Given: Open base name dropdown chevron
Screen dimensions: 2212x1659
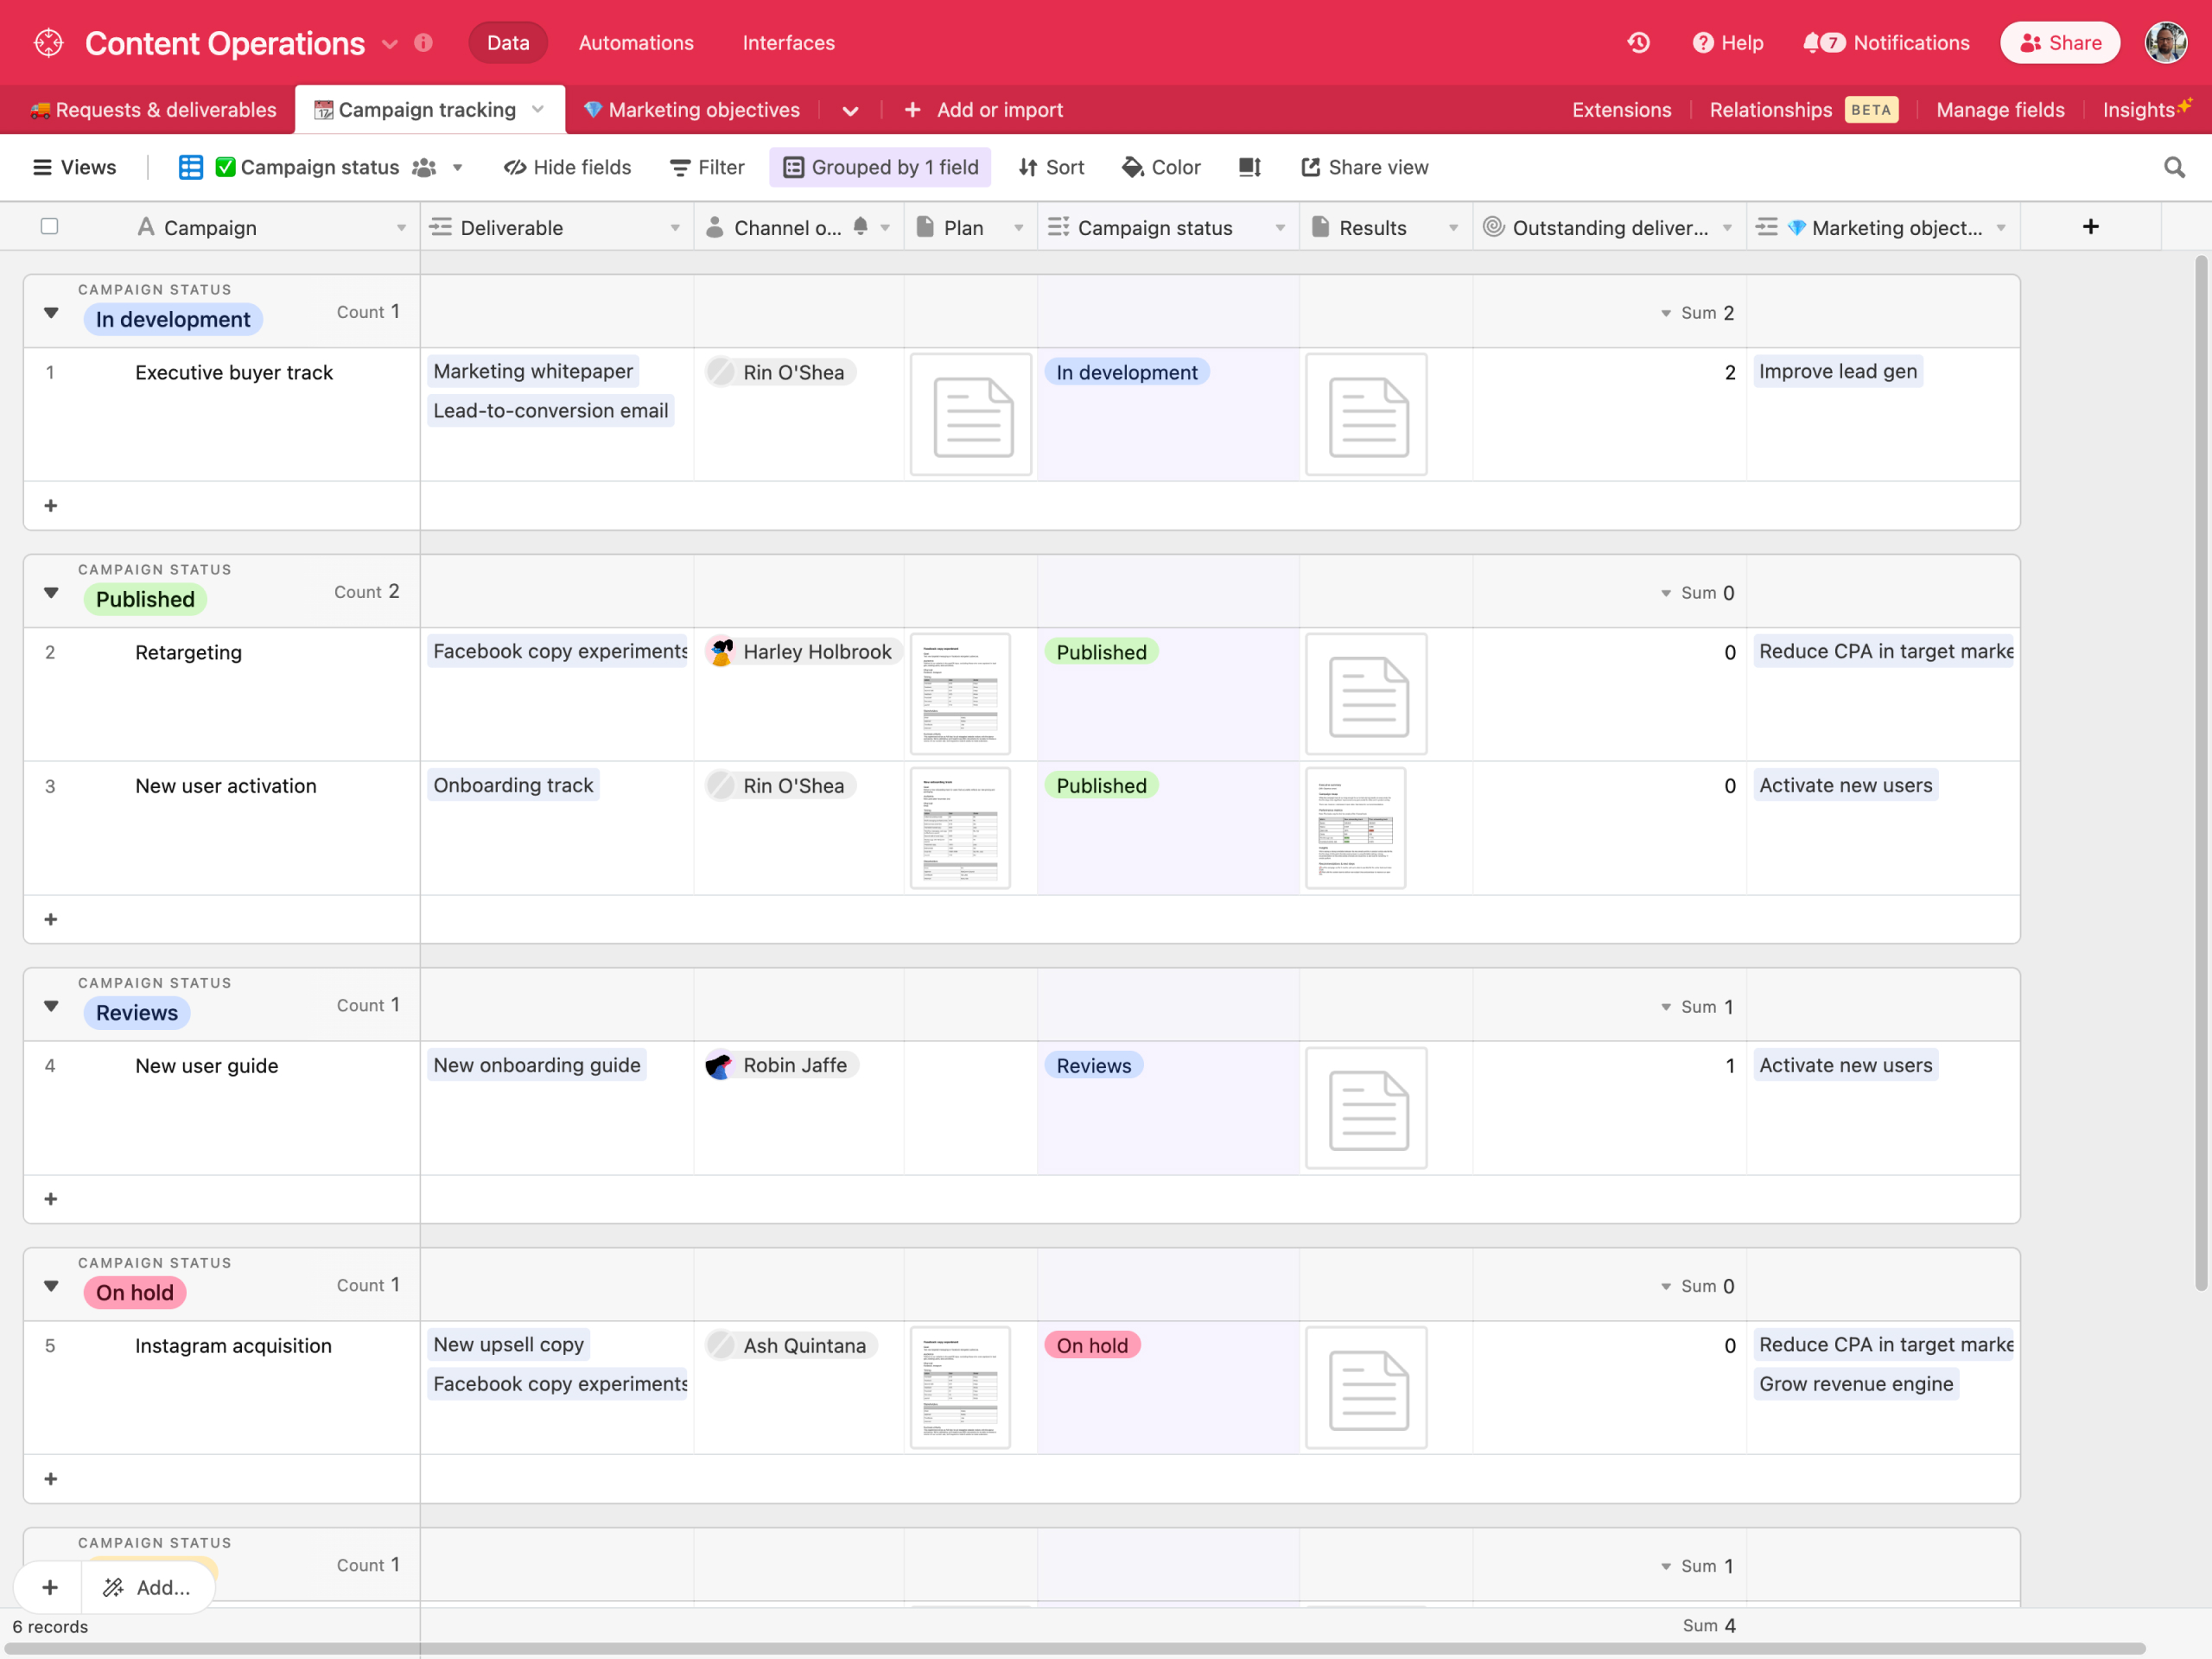Looking at the screenshot, I should click(x=390, y=44).
